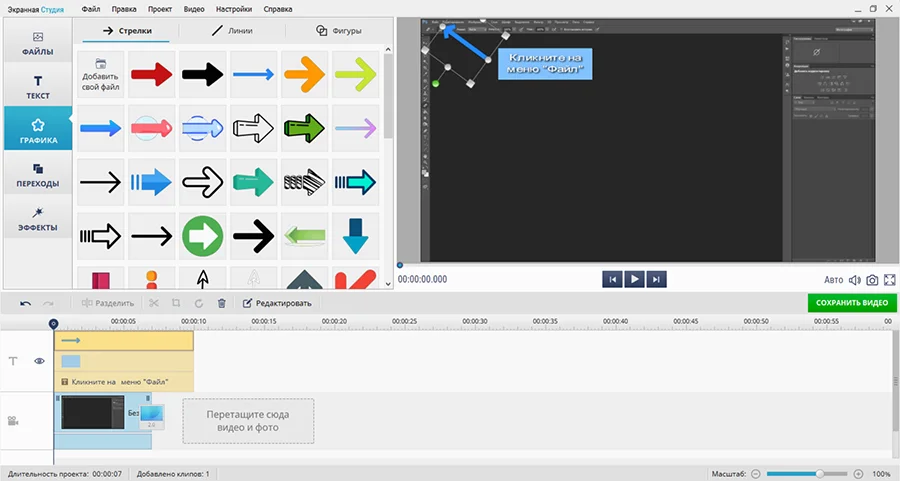Click the undo arrow in the timeline toolbar

point(25,303)
